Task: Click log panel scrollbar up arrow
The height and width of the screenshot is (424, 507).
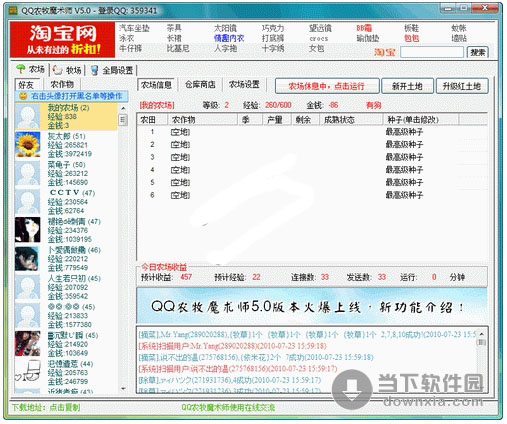Action: tap(482, 334)
